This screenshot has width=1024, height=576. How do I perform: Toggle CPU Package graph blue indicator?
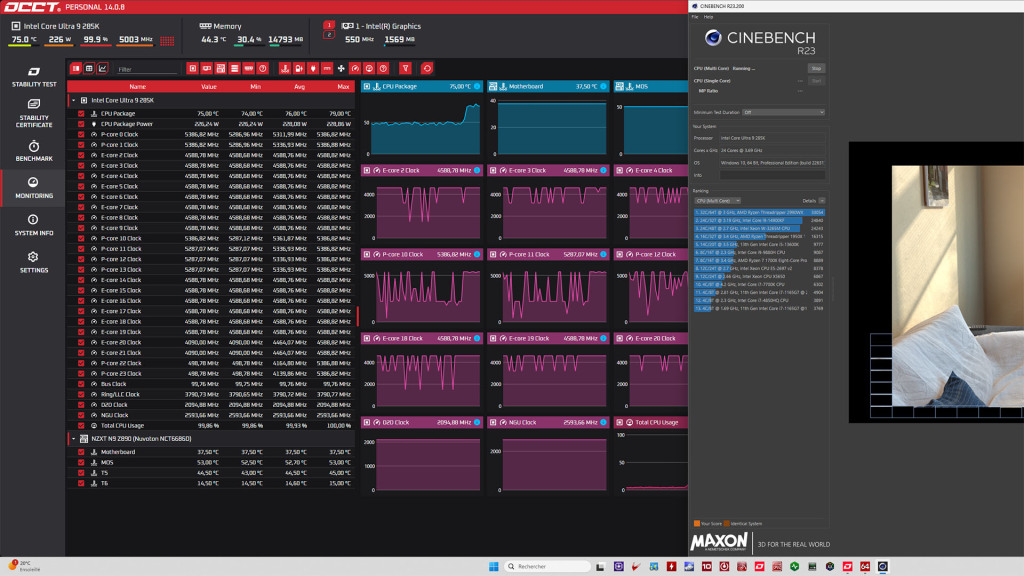pos(477,86)
